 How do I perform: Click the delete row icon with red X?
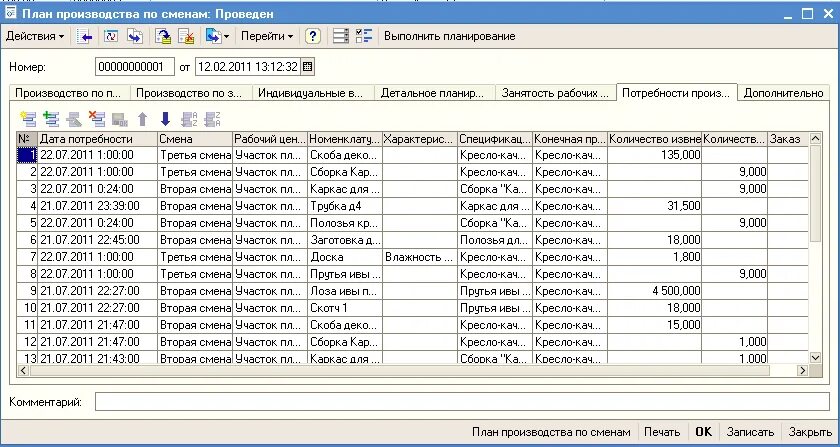(96, 119)
